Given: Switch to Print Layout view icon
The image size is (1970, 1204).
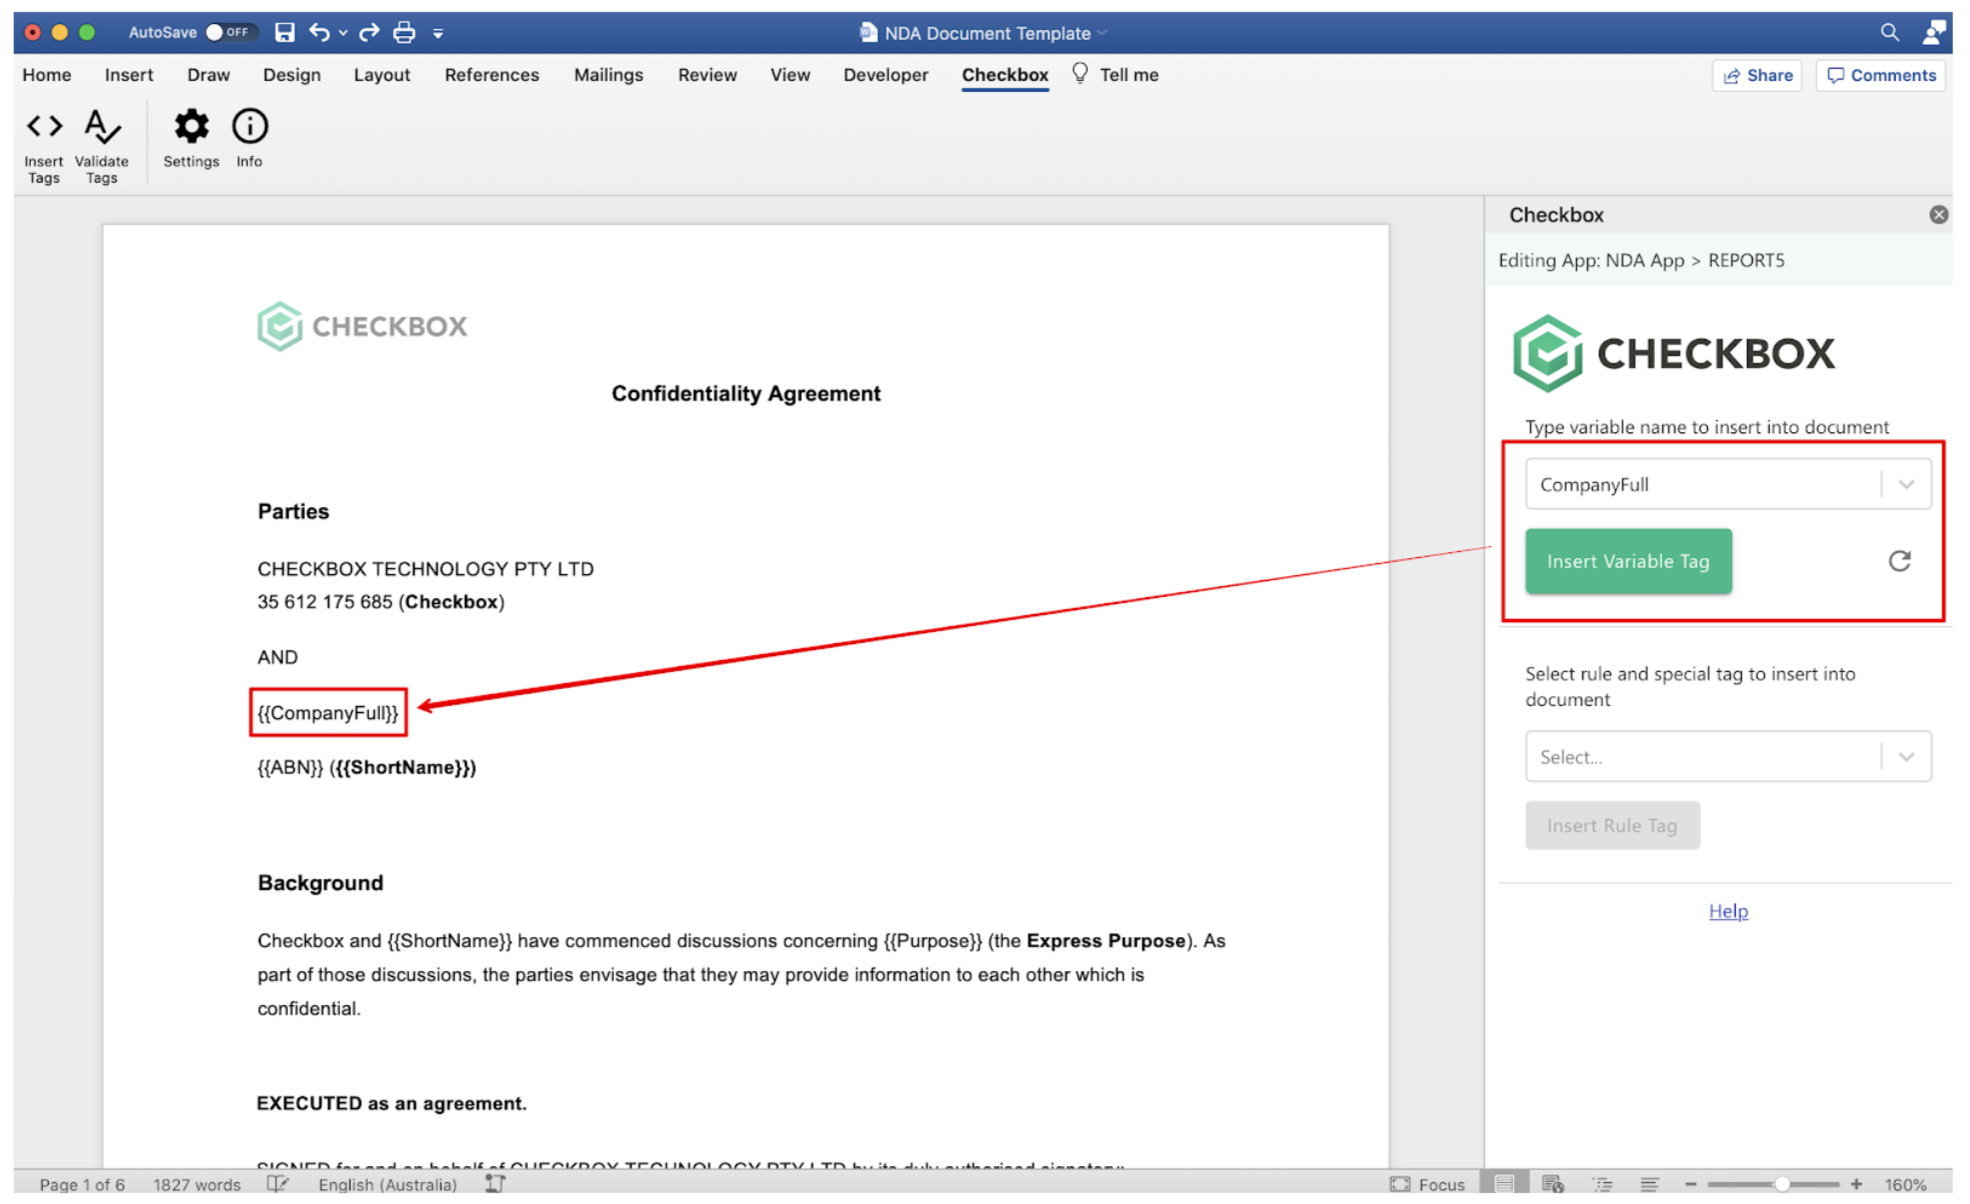Looking at the screenshot, I should tap(1503, 1184).
